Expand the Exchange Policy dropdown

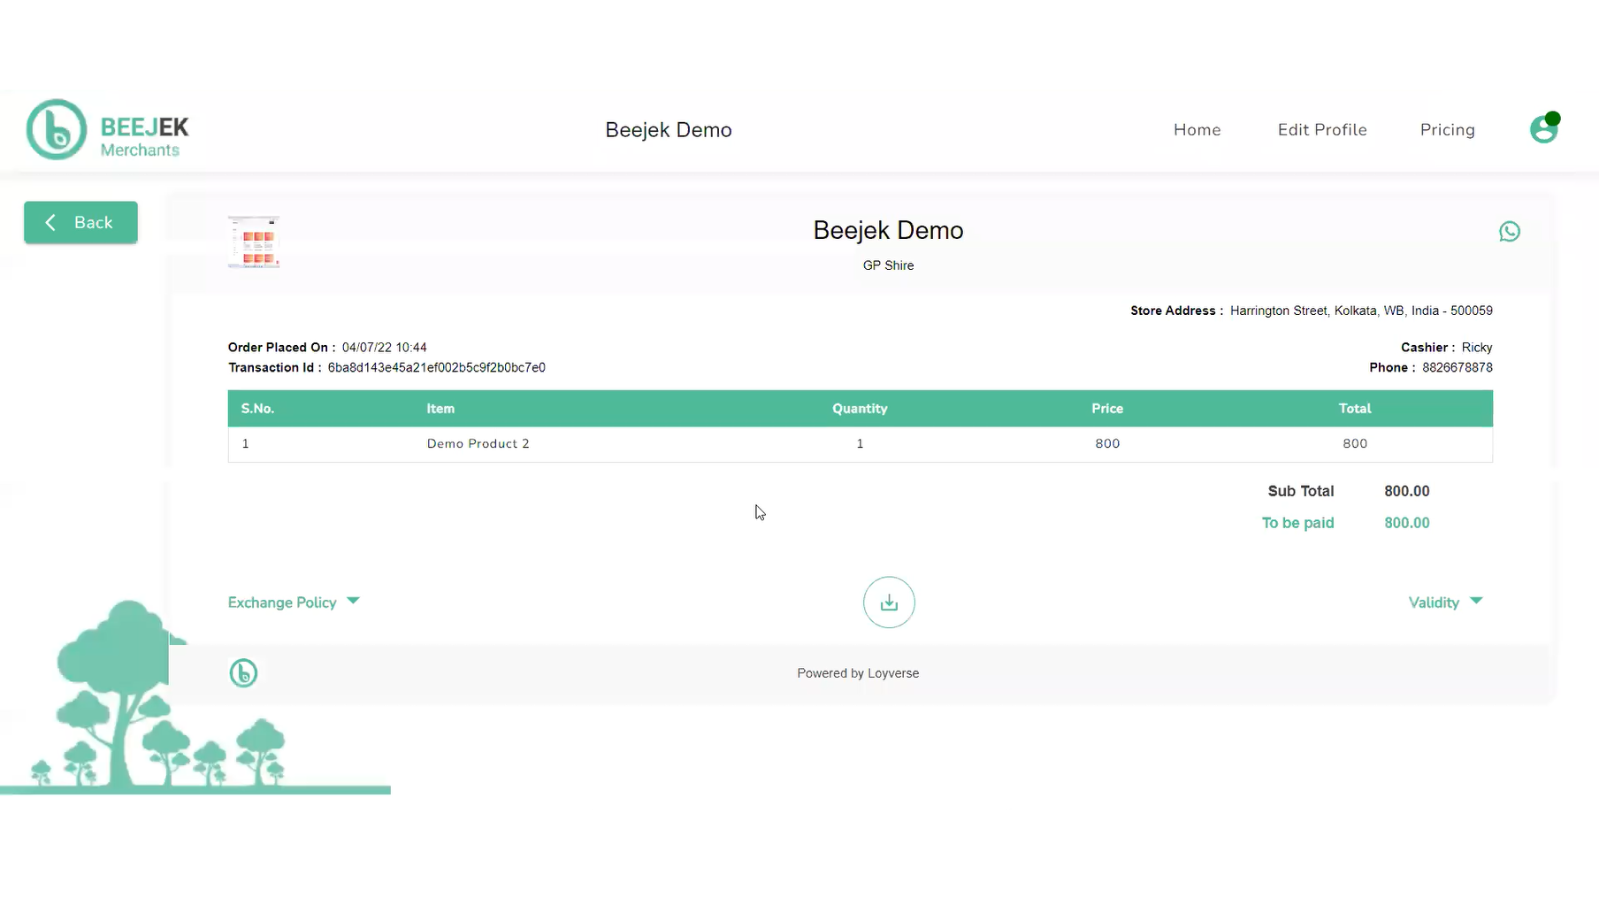(293, 602)
